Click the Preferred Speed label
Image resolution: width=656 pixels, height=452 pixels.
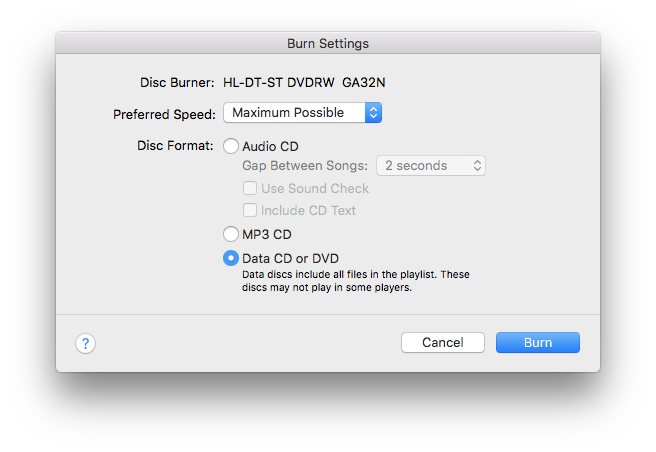(x=164, y=114)
